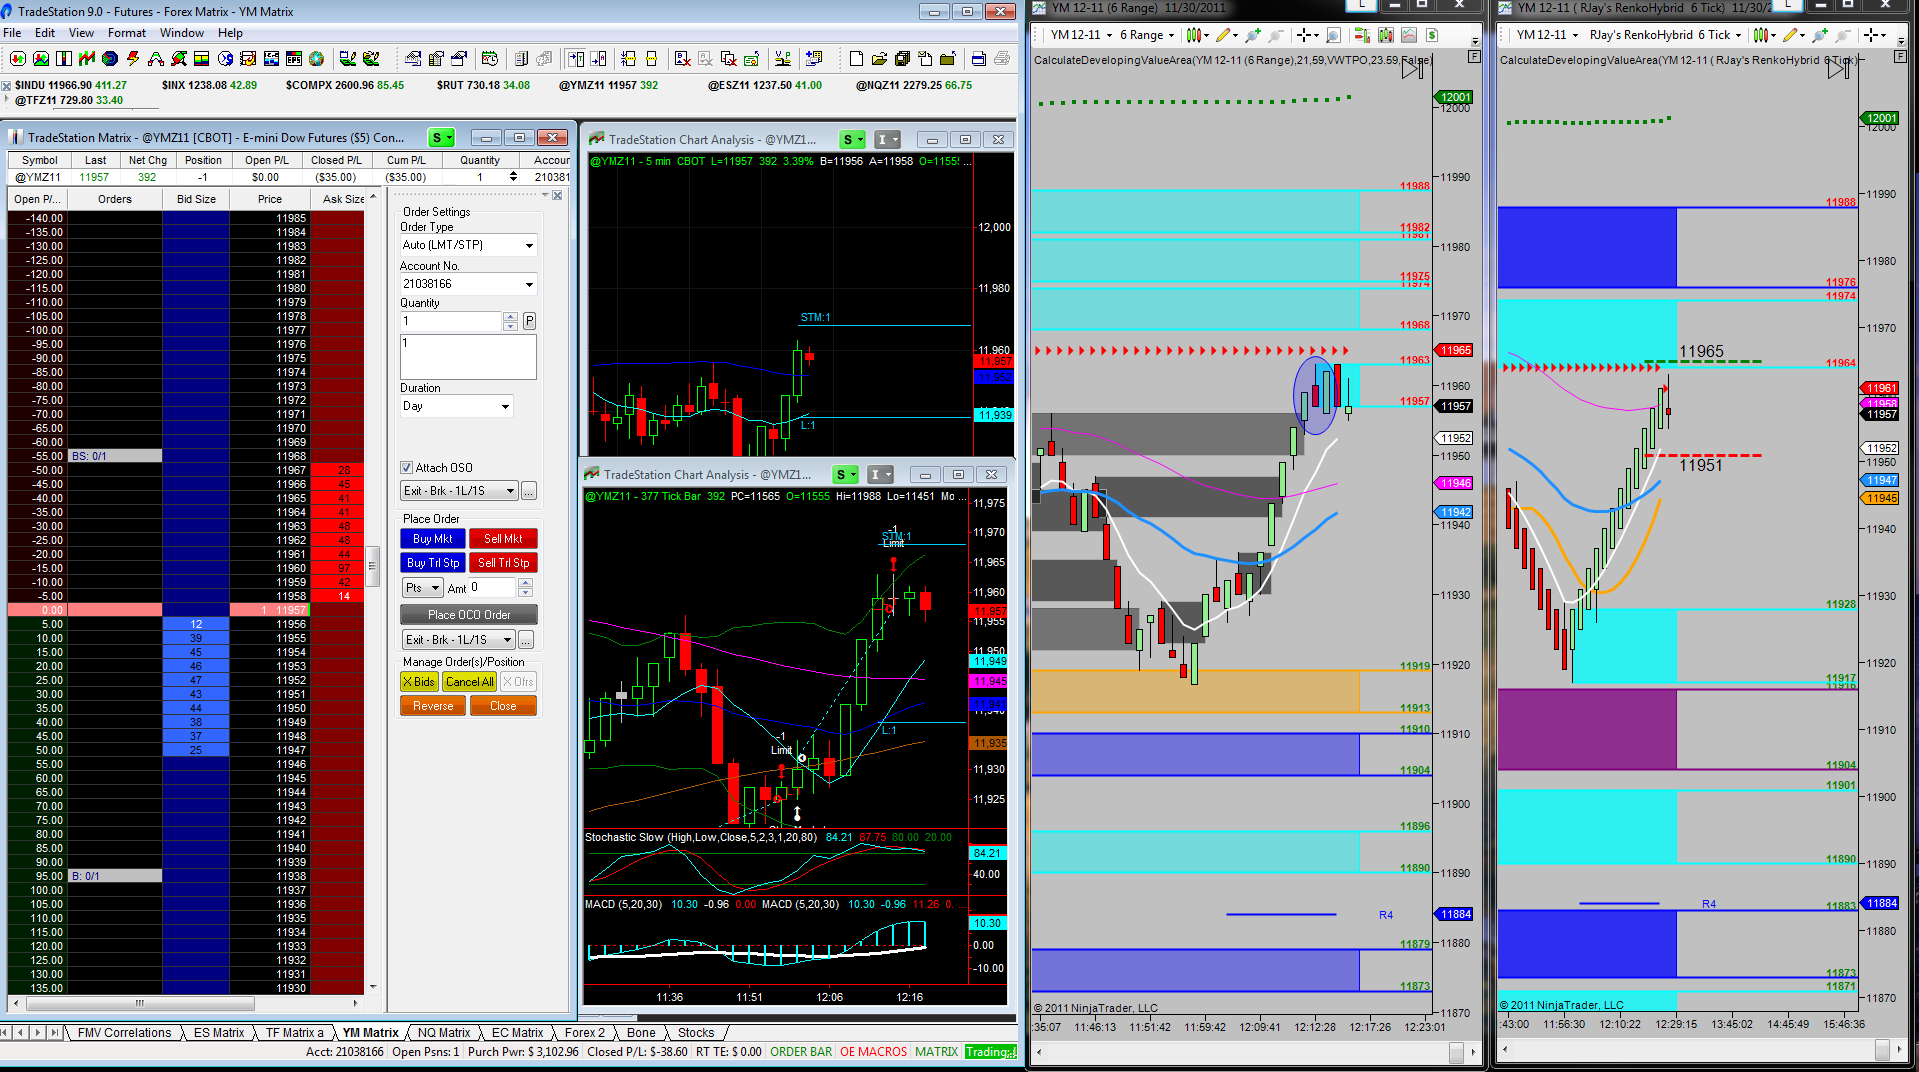
Task: Click add-pin icon in RenkoHybrid chart toolbar
Action: 1820,35
